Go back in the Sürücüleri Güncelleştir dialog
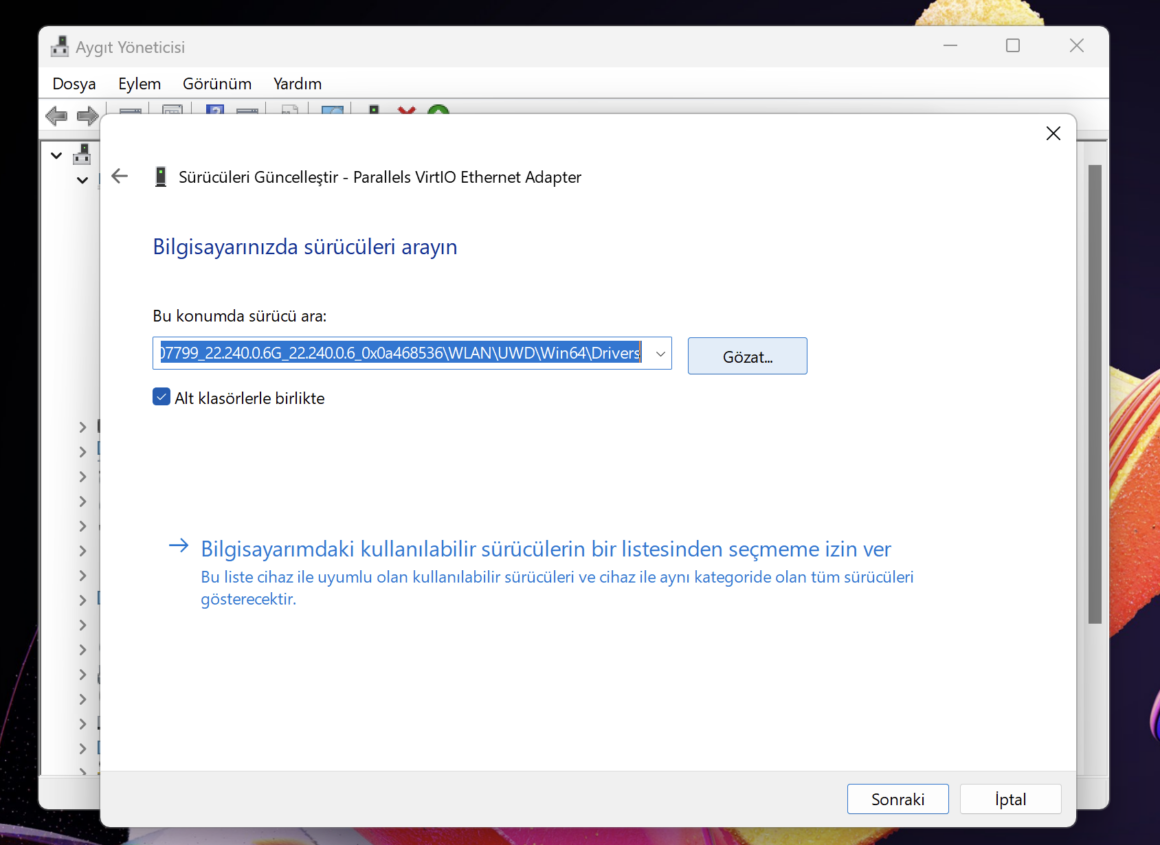 pos(120,176)
